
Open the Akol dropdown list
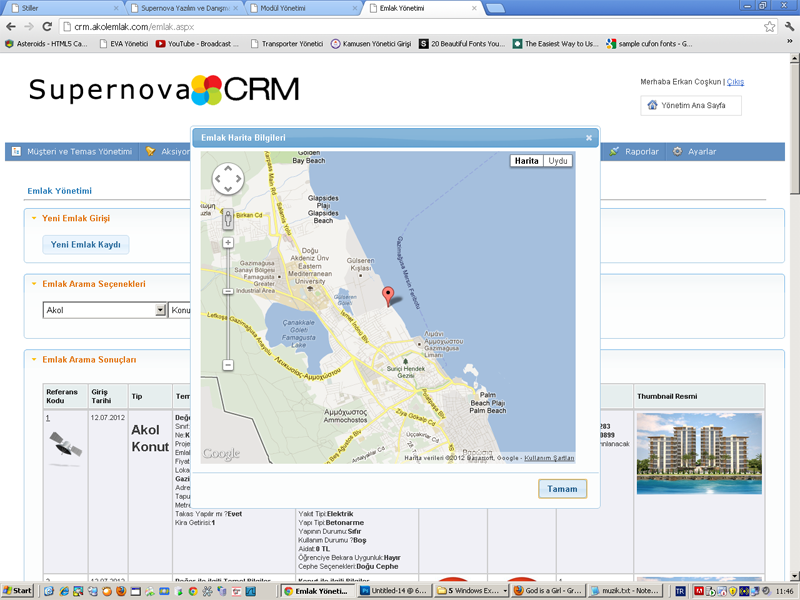click(x=105, y=310)
